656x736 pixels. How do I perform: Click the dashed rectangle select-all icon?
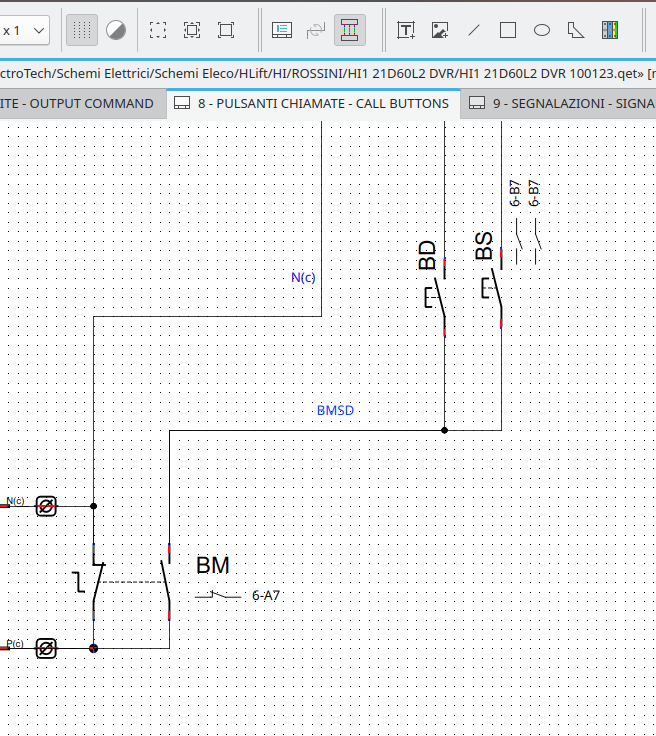(x=158, y=30)
